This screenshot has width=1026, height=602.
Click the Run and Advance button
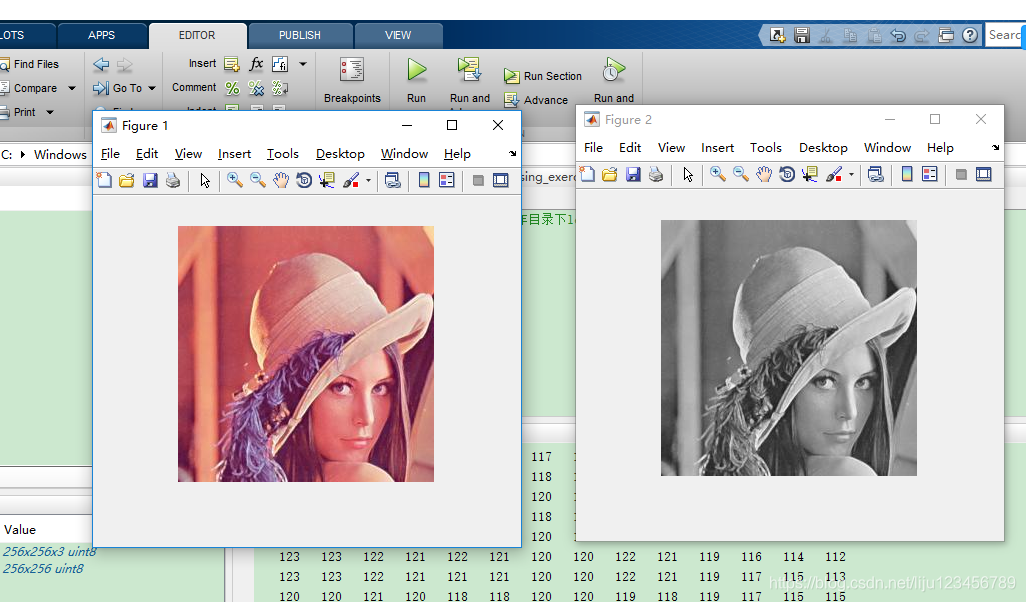(x=470, y=80)
